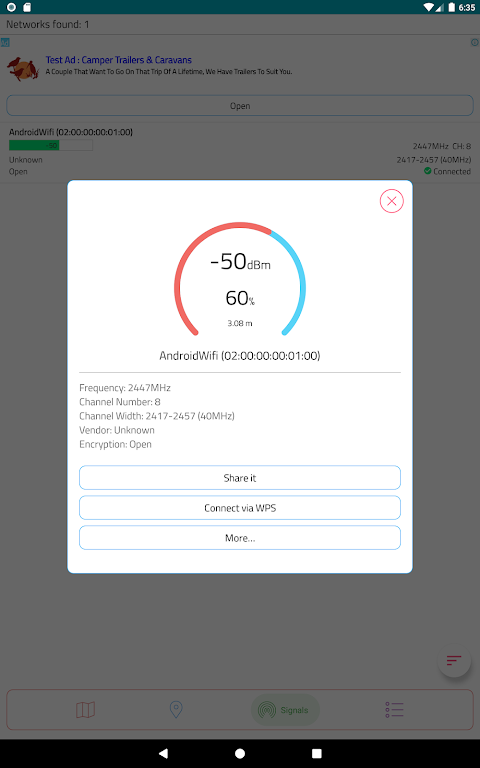480x768 pixels.
Task: Click AndroidWifi network name in background list
Action: tap(71, 132)
